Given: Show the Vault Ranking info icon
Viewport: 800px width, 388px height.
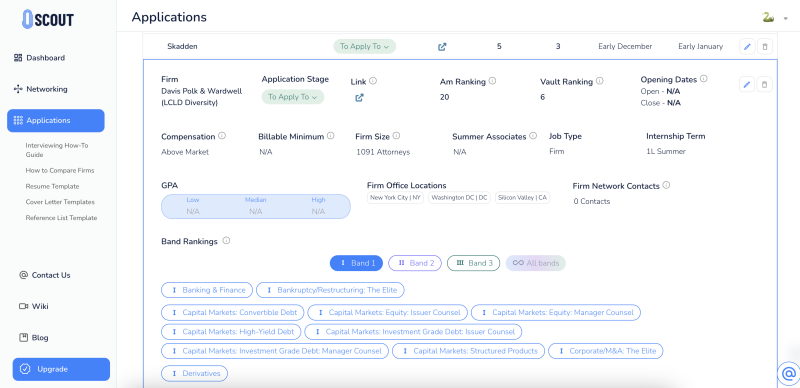Looking at the screenshot, I should (x=599, y=81).
